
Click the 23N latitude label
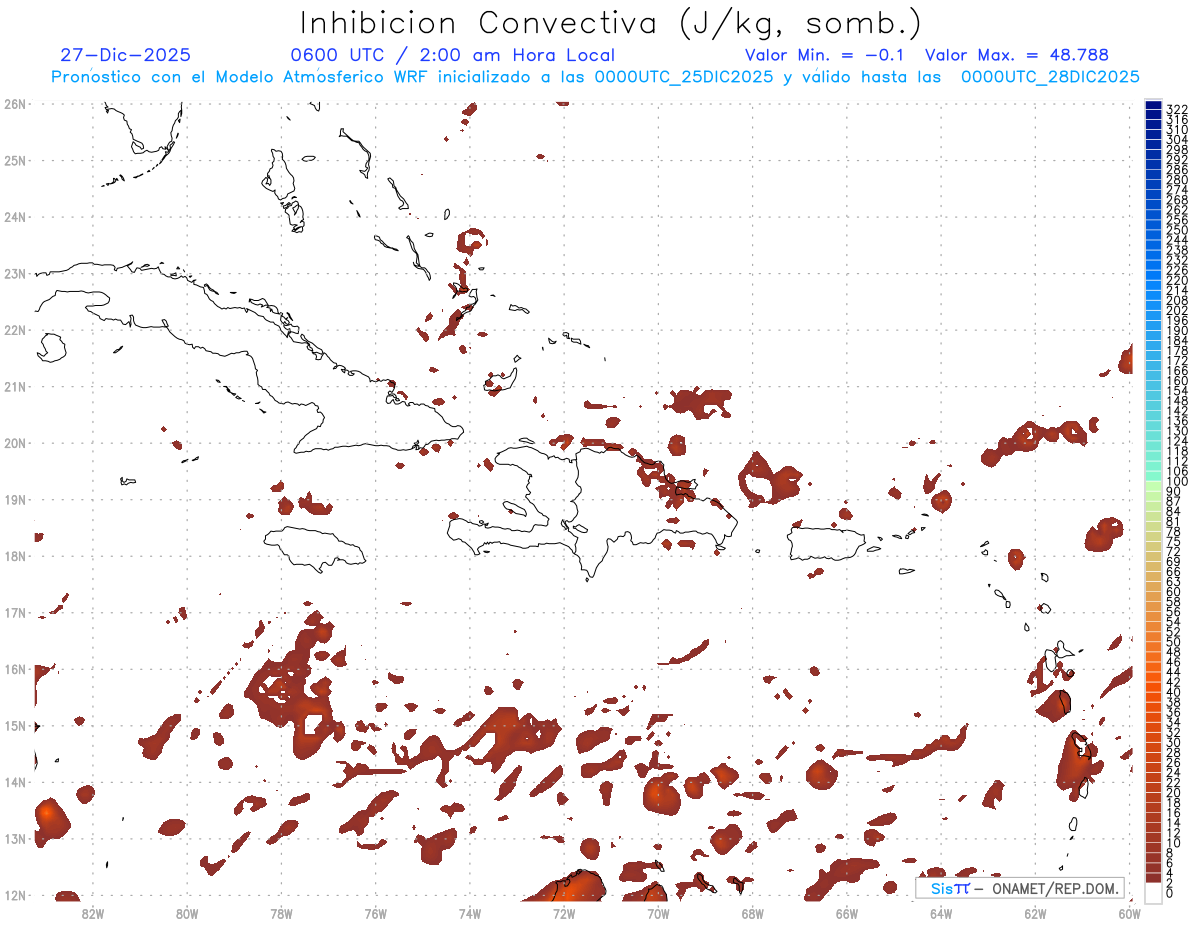pyautogui.click(x=15, y=273)
